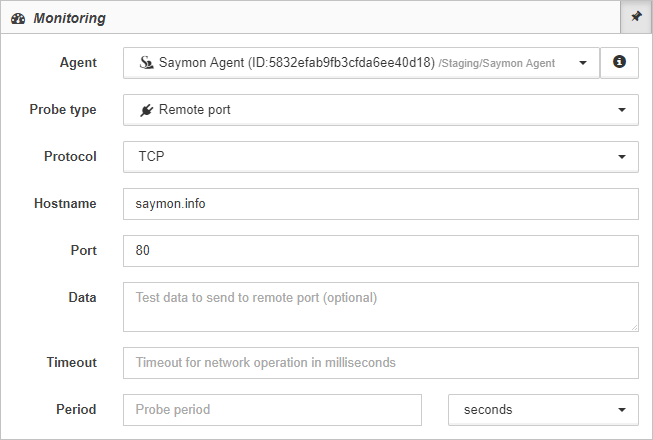This screenshot has width=653, height=440.
Task: Focus the Timeout milliseconds input field
Action: coord(381,363)
